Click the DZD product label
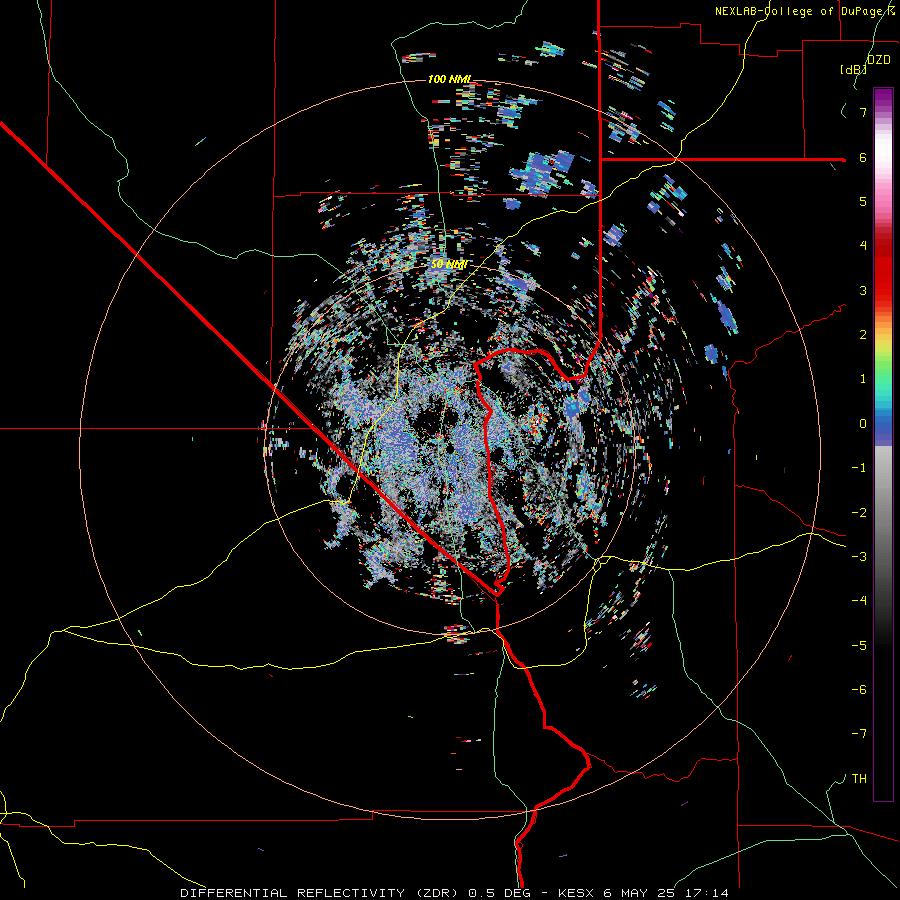 (878, 60)
